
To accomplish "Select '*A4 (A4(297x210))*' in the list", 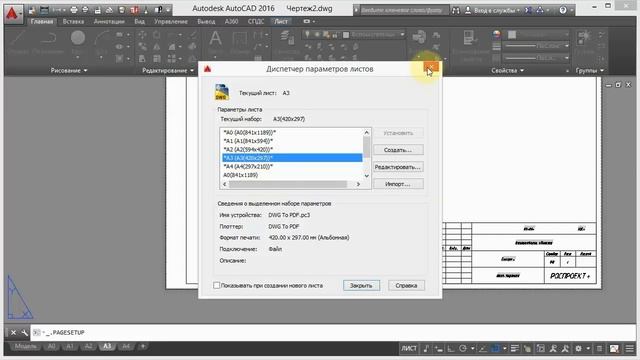I will (292, 167).
